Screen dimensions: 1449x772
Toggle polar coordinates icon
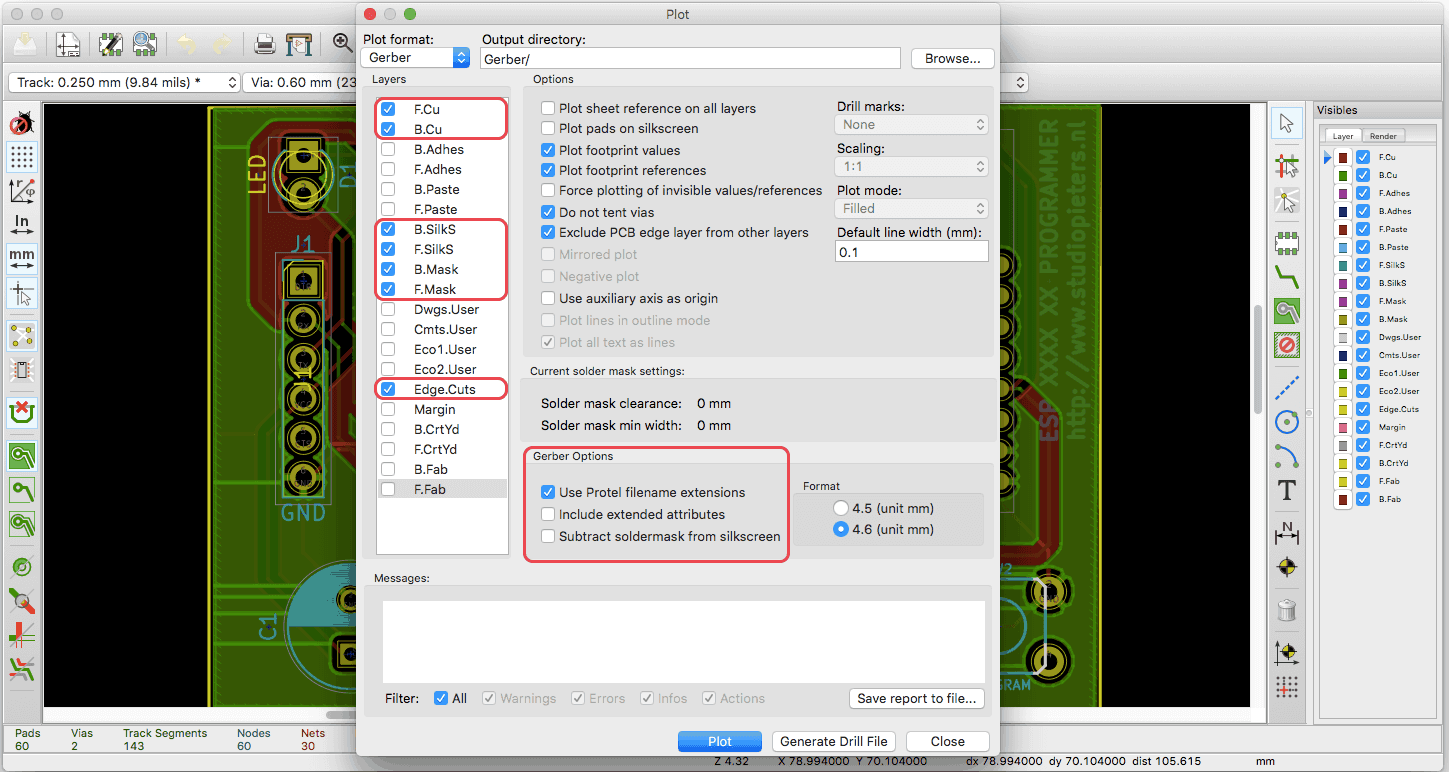click(22, 190)
